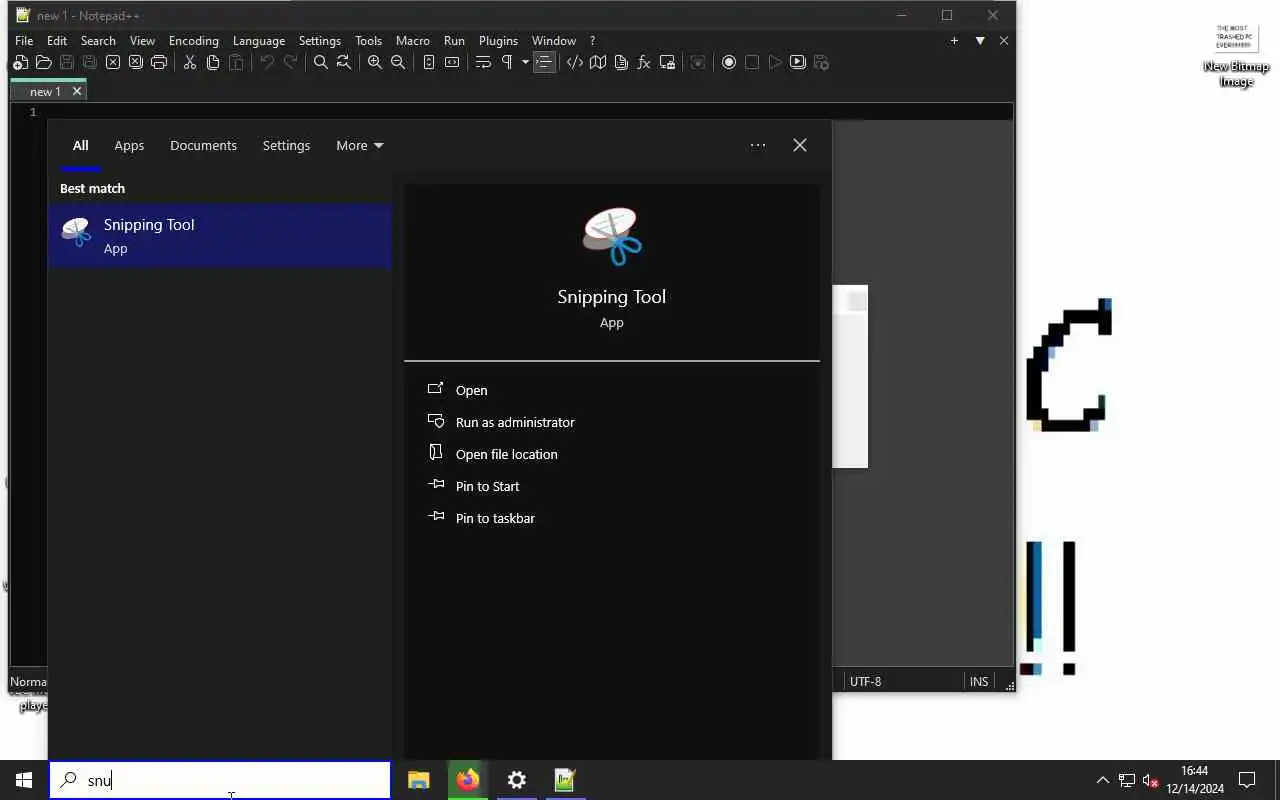Click the Replace icon in Notepad++ toolbar
Image resolution: width=1280 pixels, height=800 pixels.
344,62
